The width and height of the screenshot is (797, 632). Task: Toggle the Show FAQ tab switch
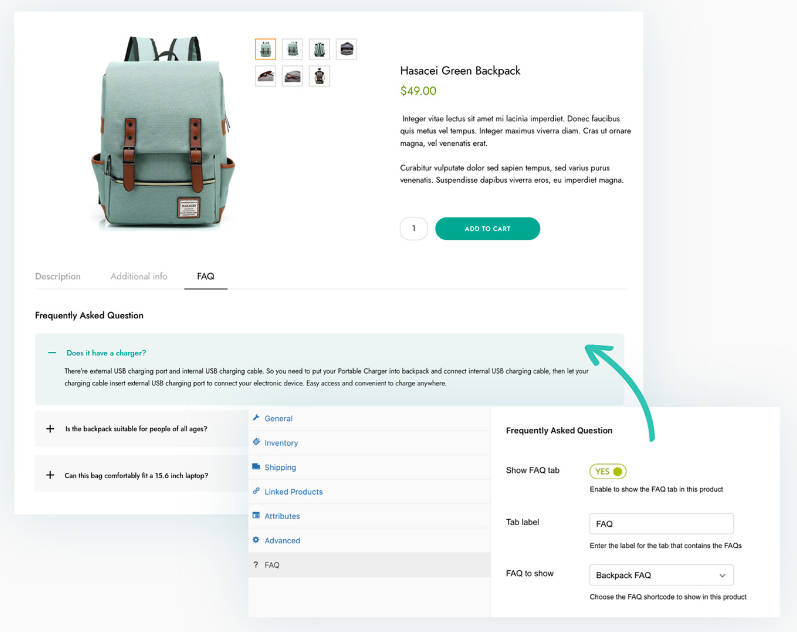click(608, 471)
